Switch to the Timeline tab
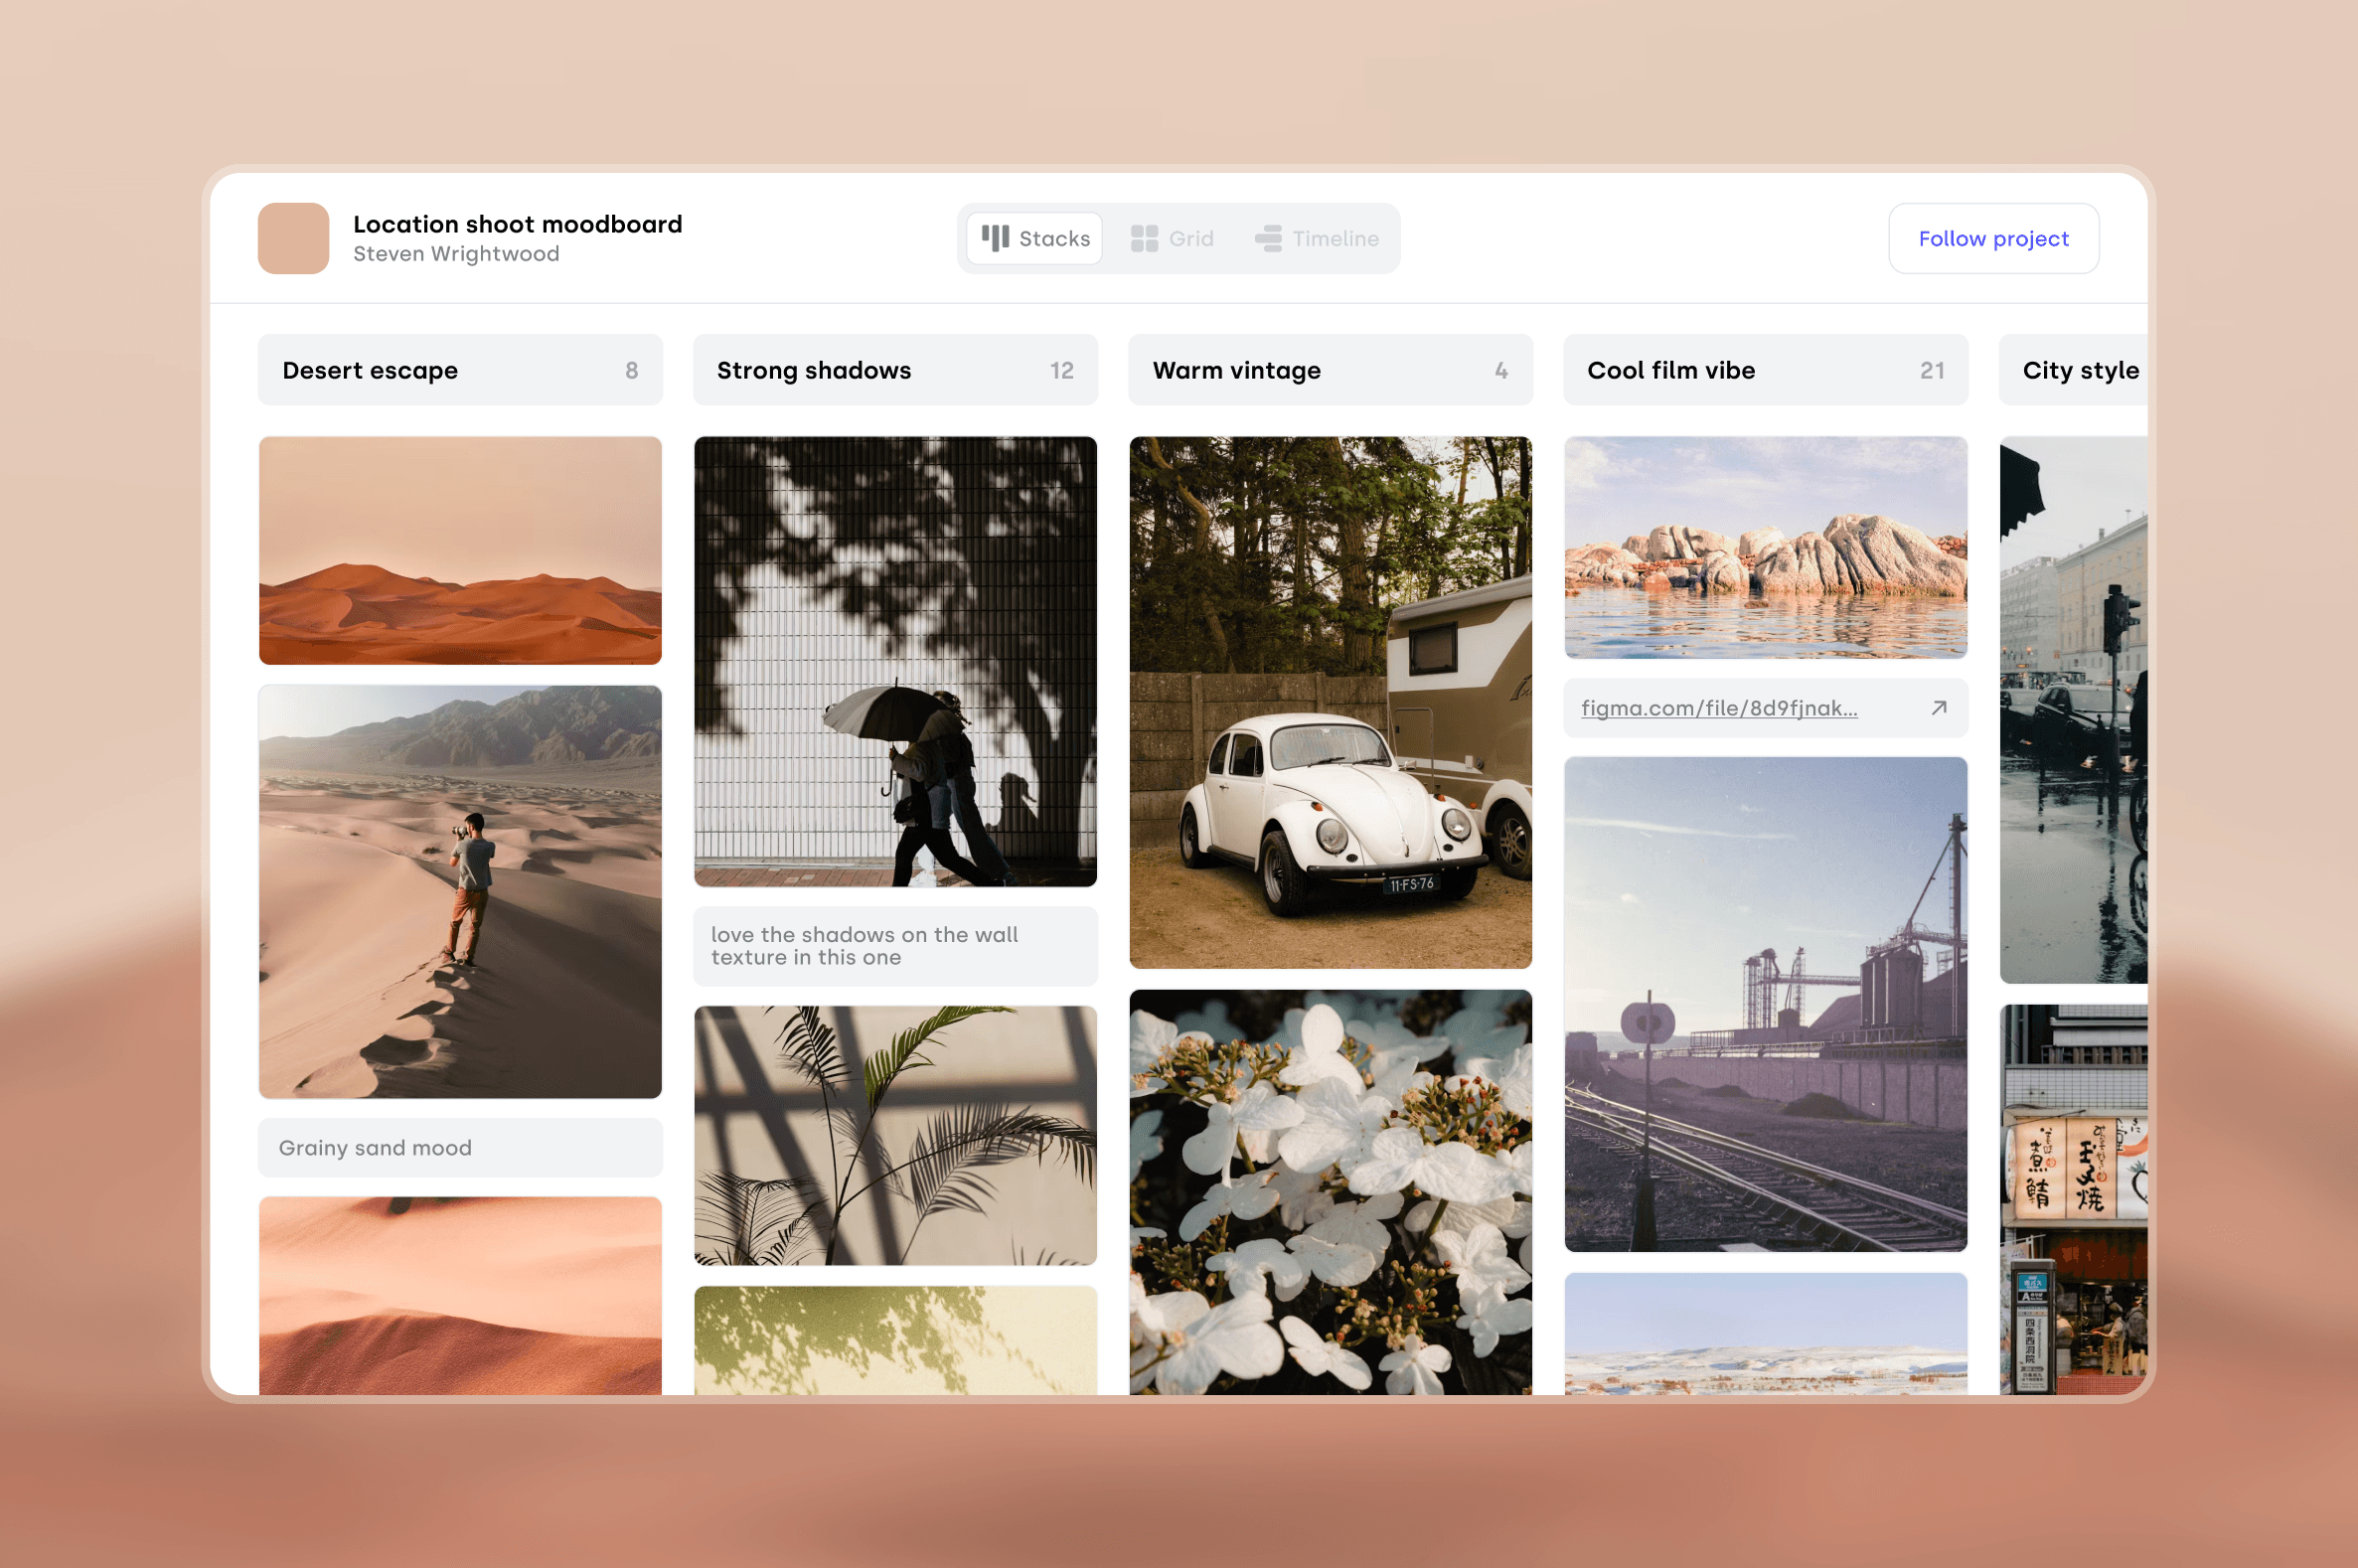Image resolution: width=2358 pixels, height=1568 pixels. point(1317,238)
